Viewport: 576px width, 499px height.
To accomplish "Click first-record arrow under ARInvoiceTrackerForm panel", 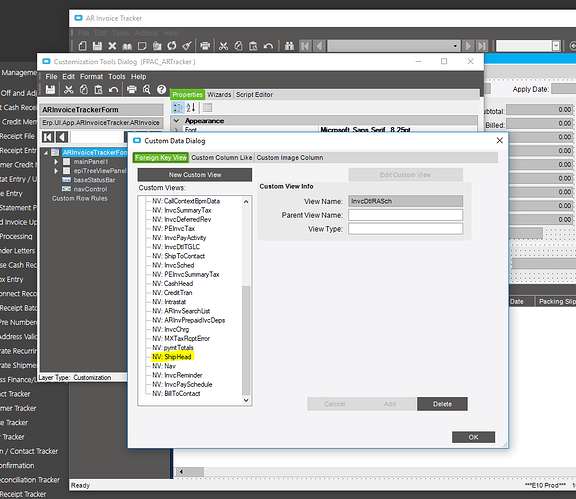I will (48, 137).
